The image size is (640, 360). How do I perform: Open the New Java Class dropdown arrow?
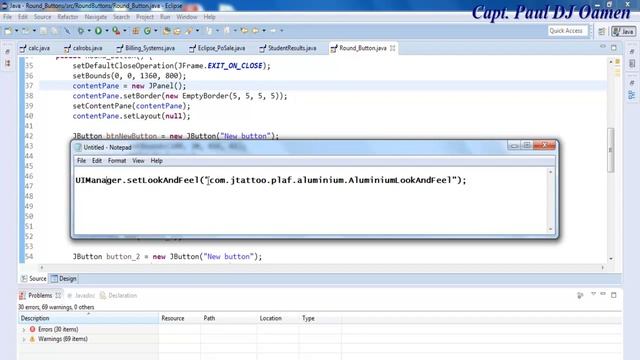pyautogui.click(x=156, y=31)
